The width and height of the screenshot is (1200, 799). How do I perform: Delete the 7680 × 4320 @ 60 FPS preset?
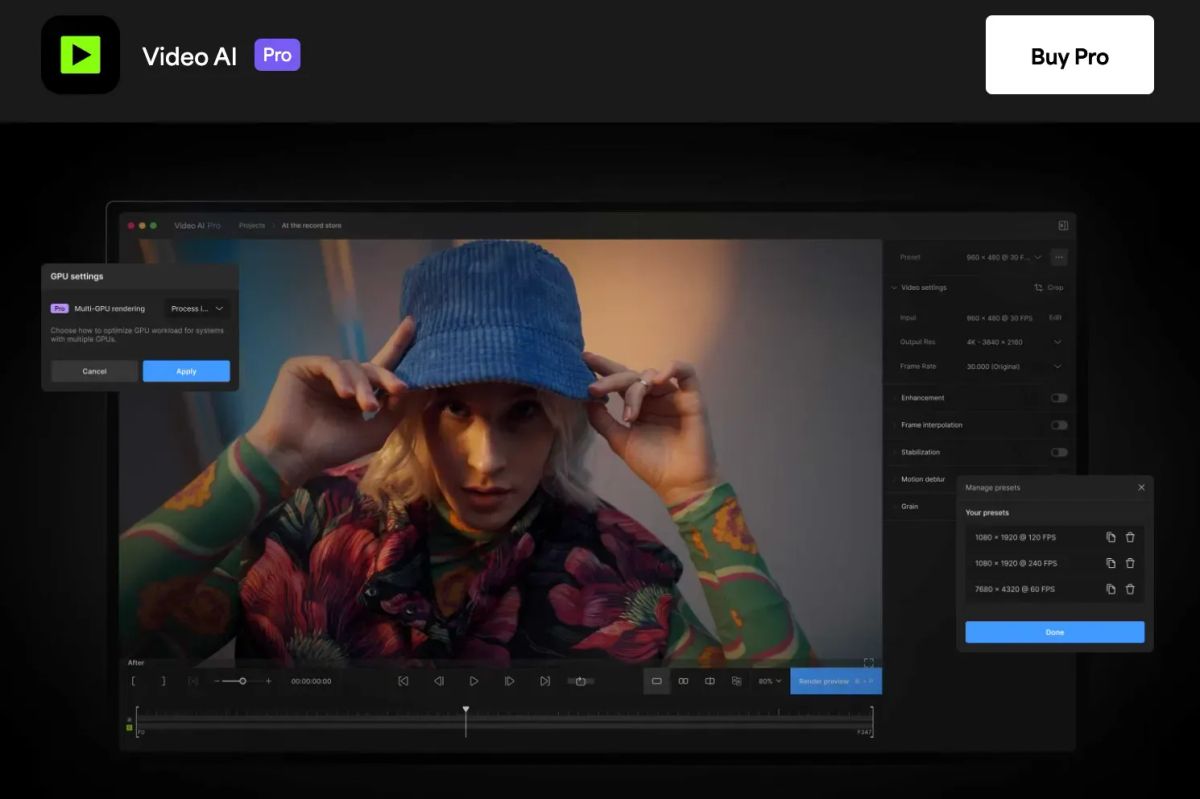[1130, 589]
